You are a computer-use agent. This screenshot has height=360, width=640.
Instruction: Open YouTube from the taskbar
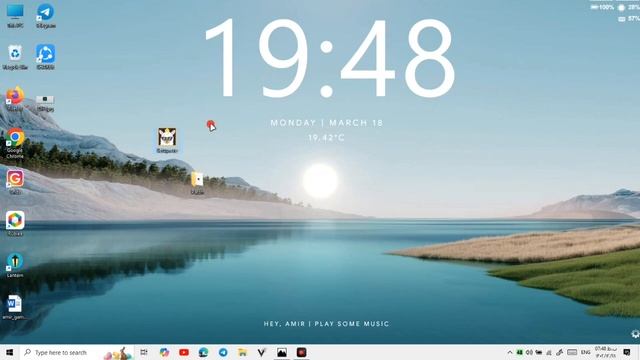click(184, 352)
